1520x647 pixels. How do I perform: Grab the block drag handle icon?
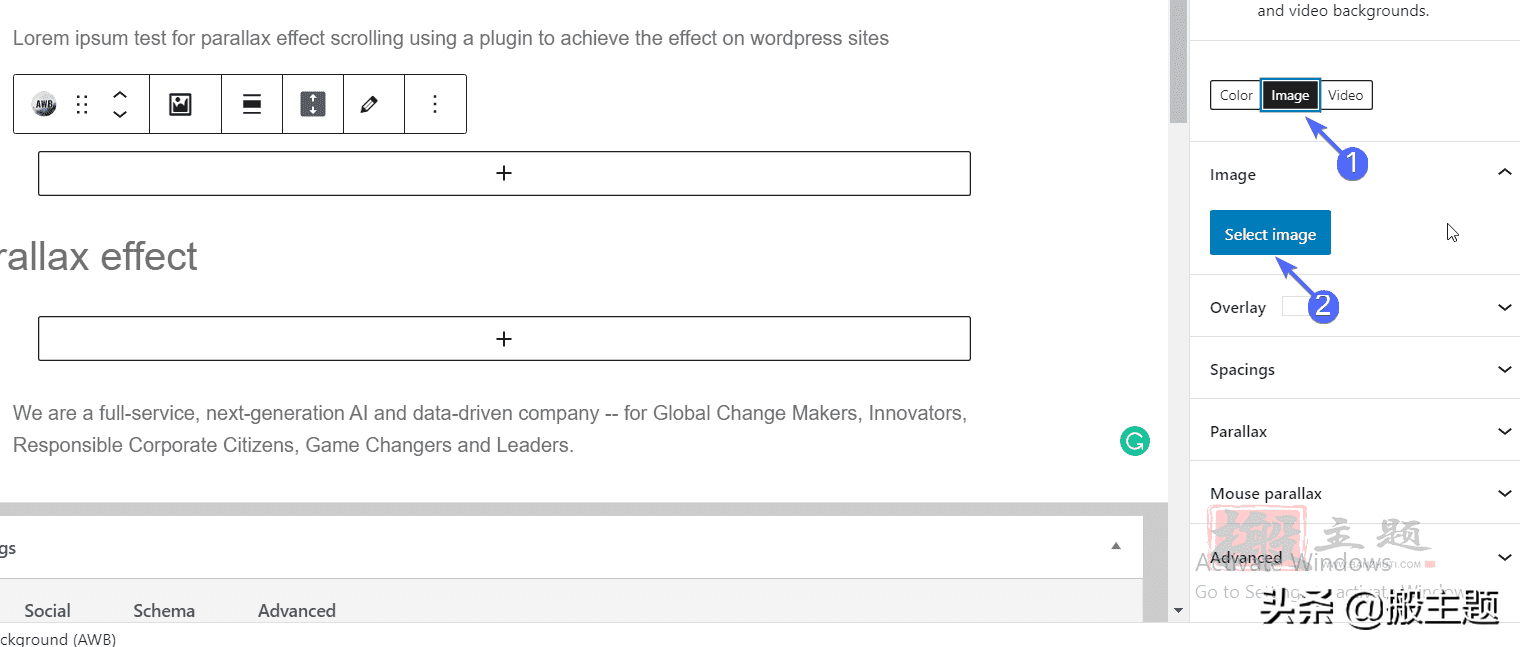(83, 104)
